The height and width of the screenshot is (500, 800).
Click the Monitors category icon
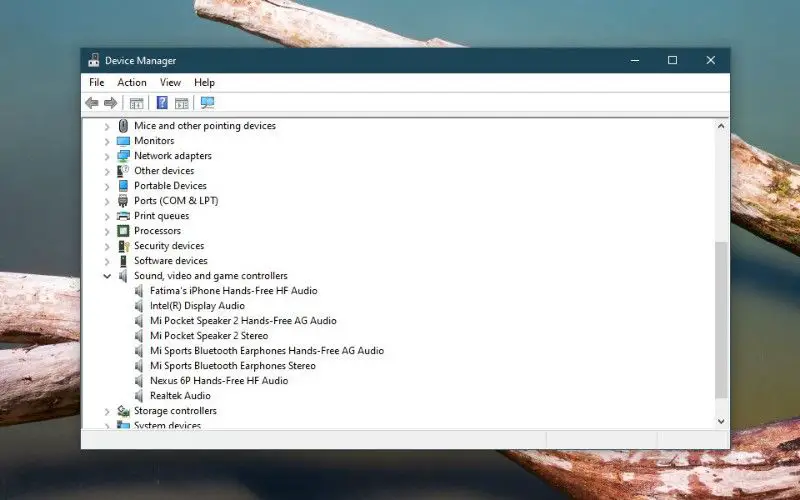click(x=123, y=141)
